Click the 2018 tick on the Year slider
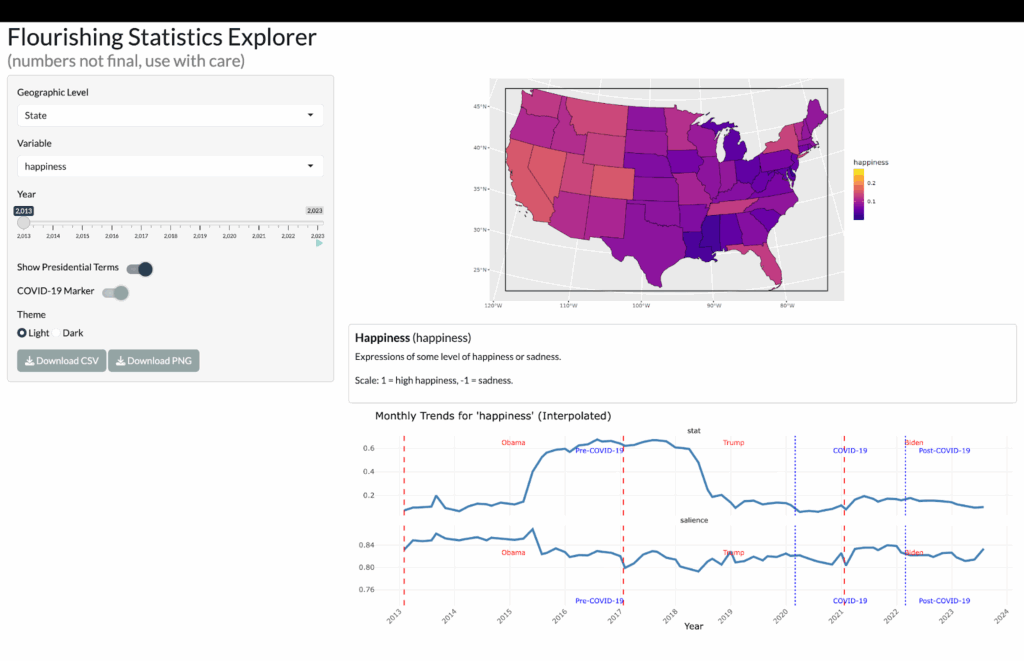Viewport: 1024px width, 662px height. coord(171,236)
